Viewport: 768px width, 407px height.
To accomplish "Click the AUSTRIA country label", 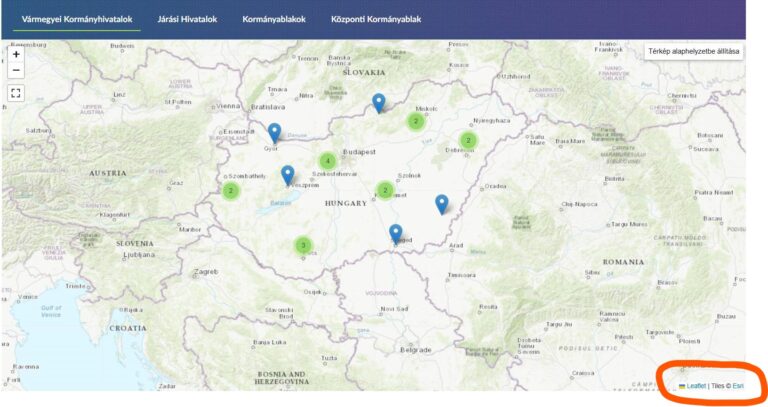I will [108, 173].
